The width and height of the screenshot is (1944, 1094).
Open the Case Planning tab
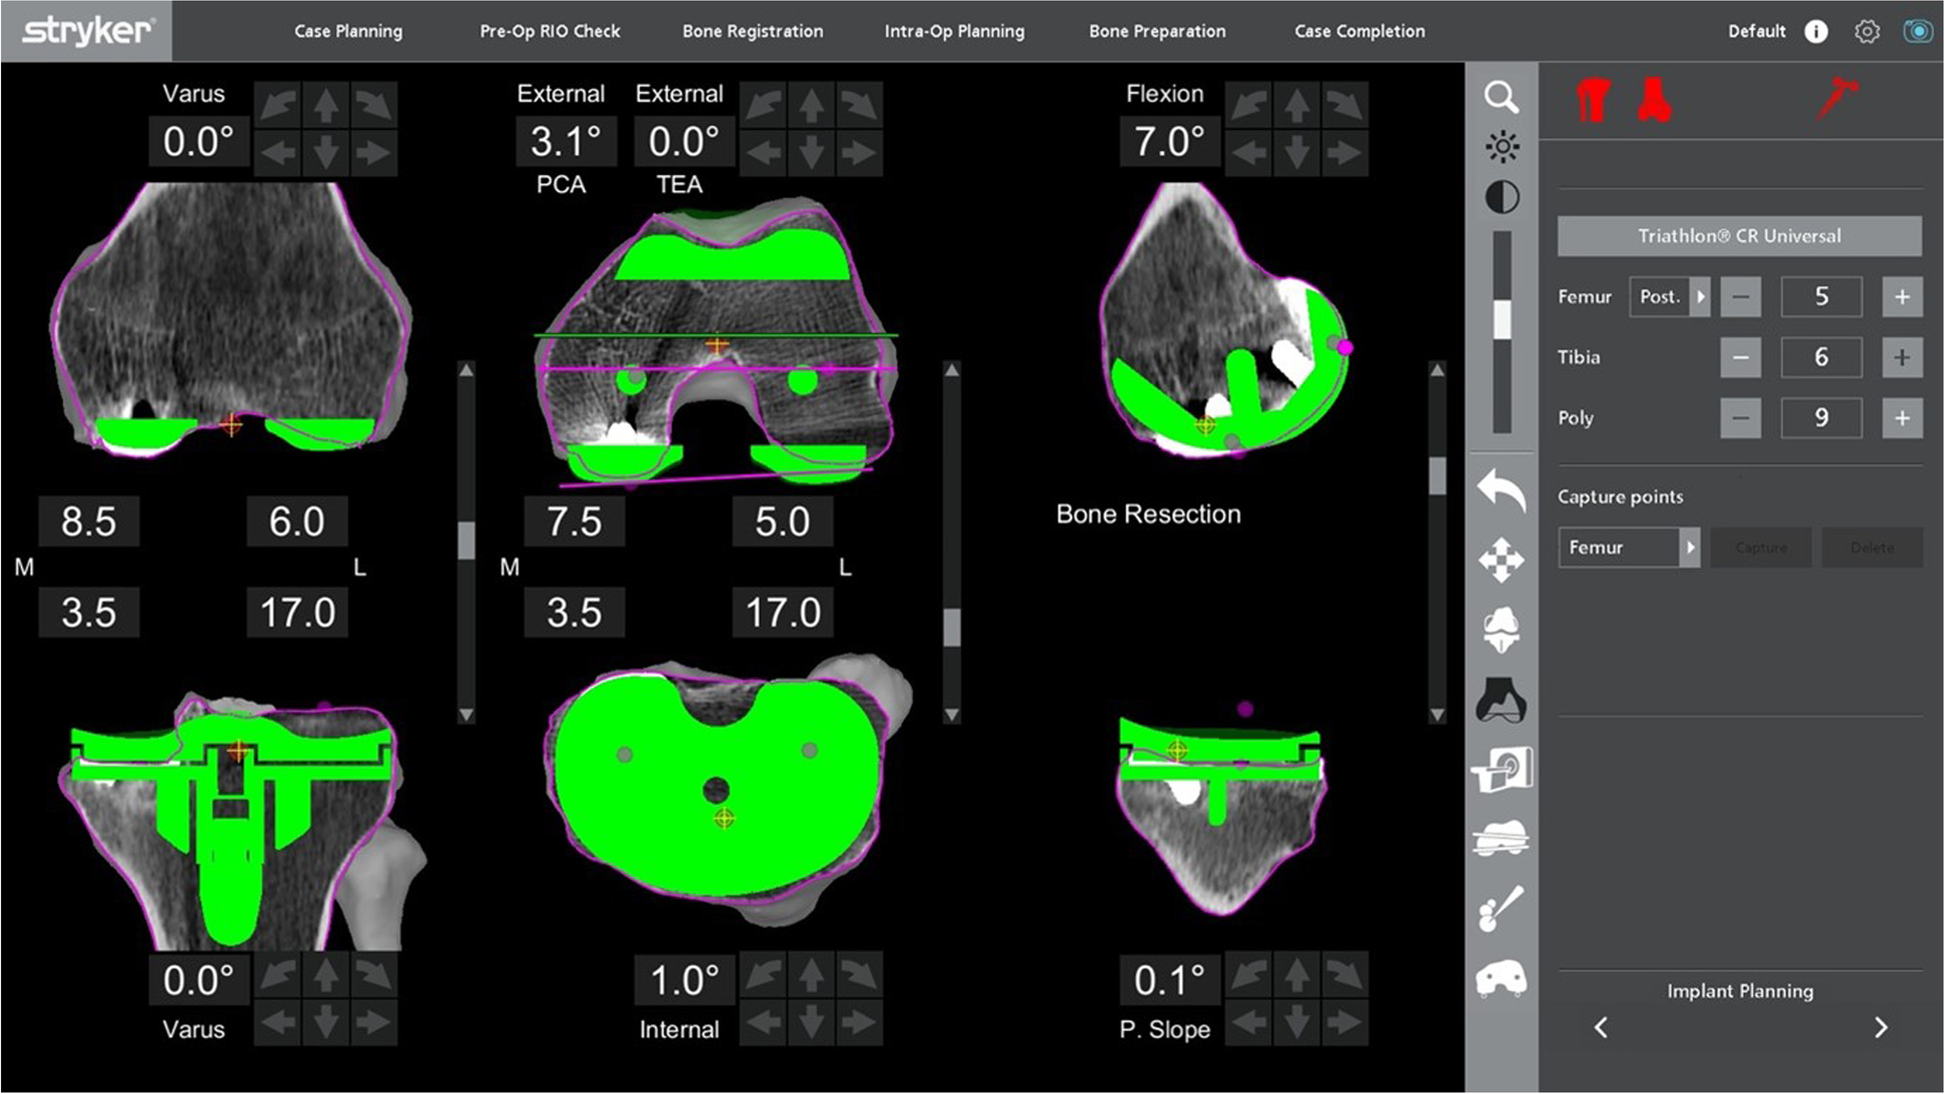coord(348,31)
